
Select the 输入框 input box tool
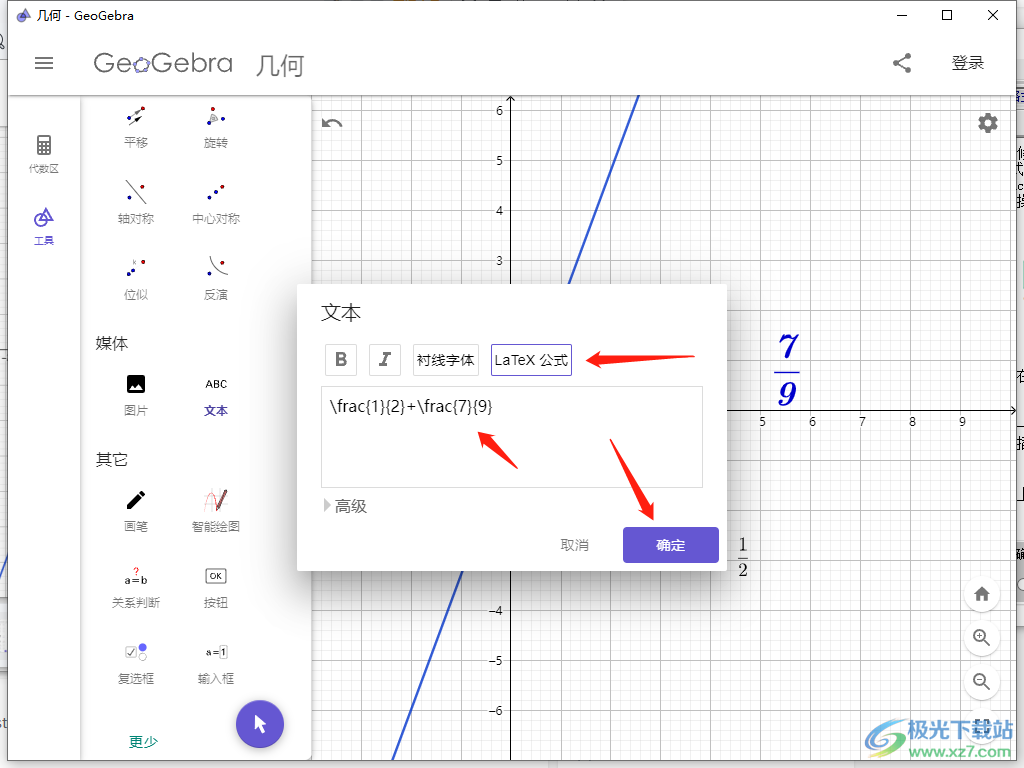click(x=216, y=663)
